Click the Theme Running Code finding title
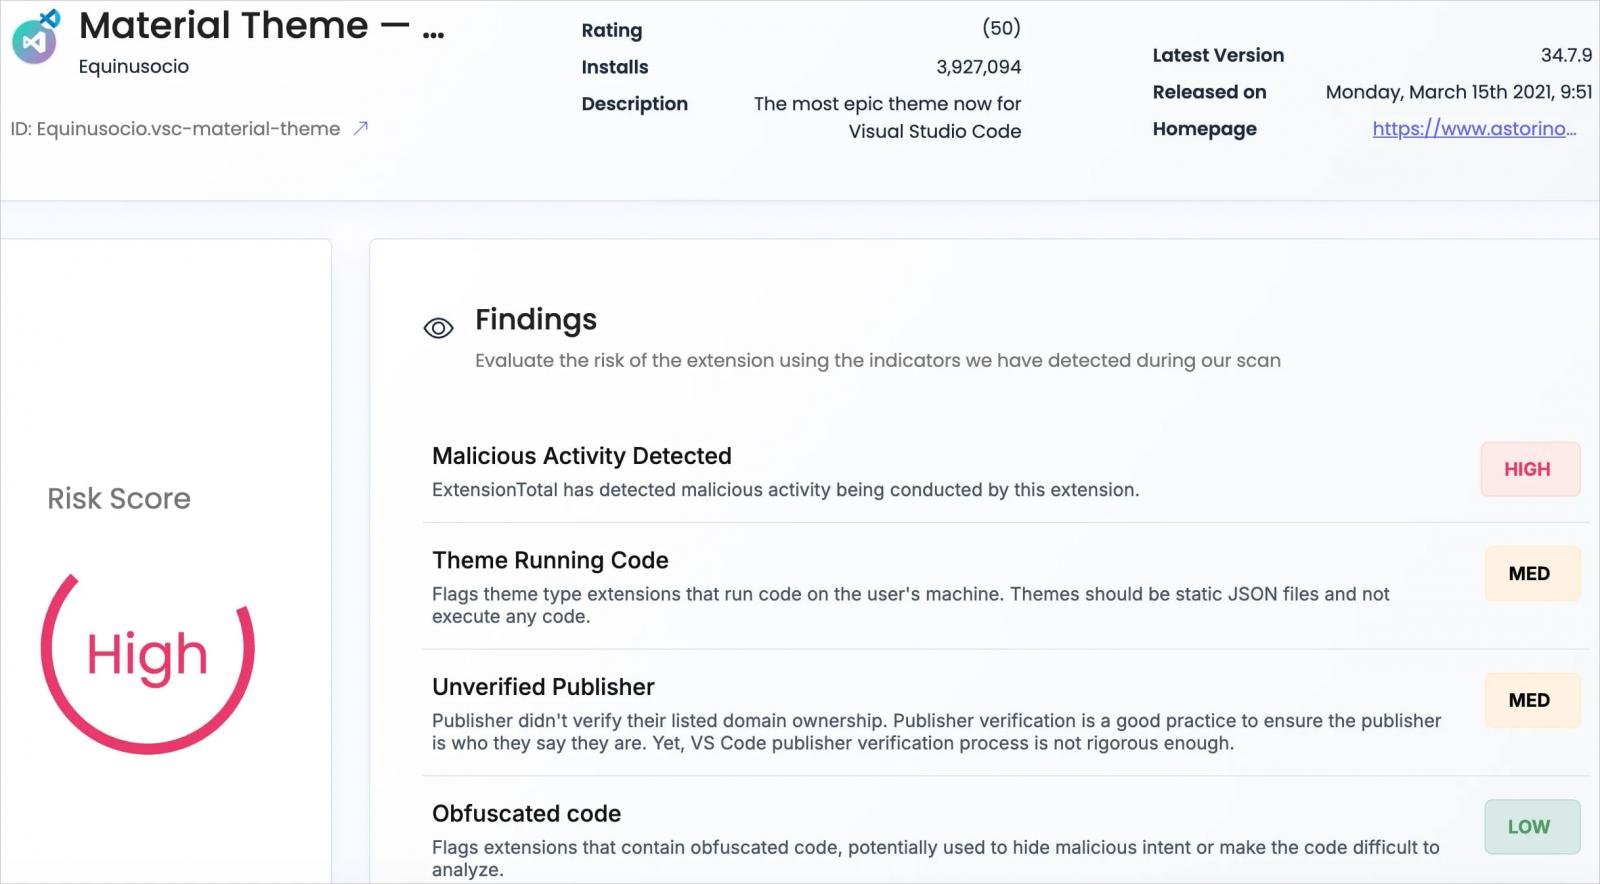 tap(550, 560)
